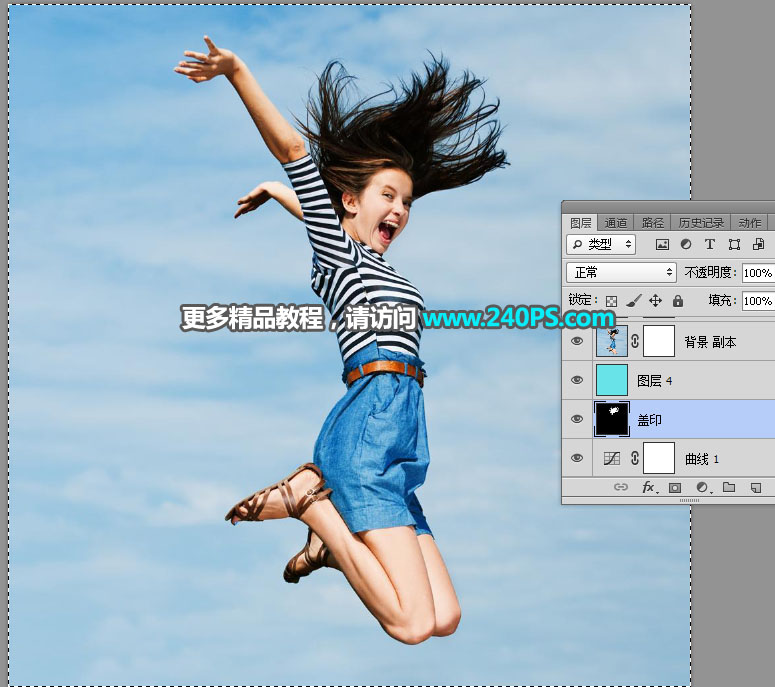
Task: Hide the 背景 副本 layer
Action: click(x=578, y=341)
